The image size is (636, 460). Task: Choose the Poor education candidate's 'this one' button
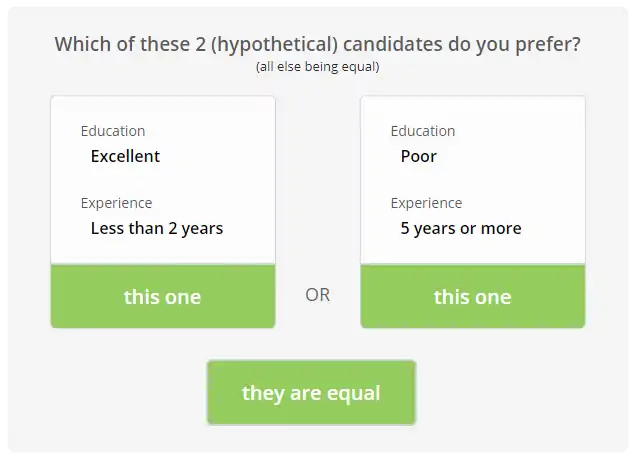tap(472, 297)
